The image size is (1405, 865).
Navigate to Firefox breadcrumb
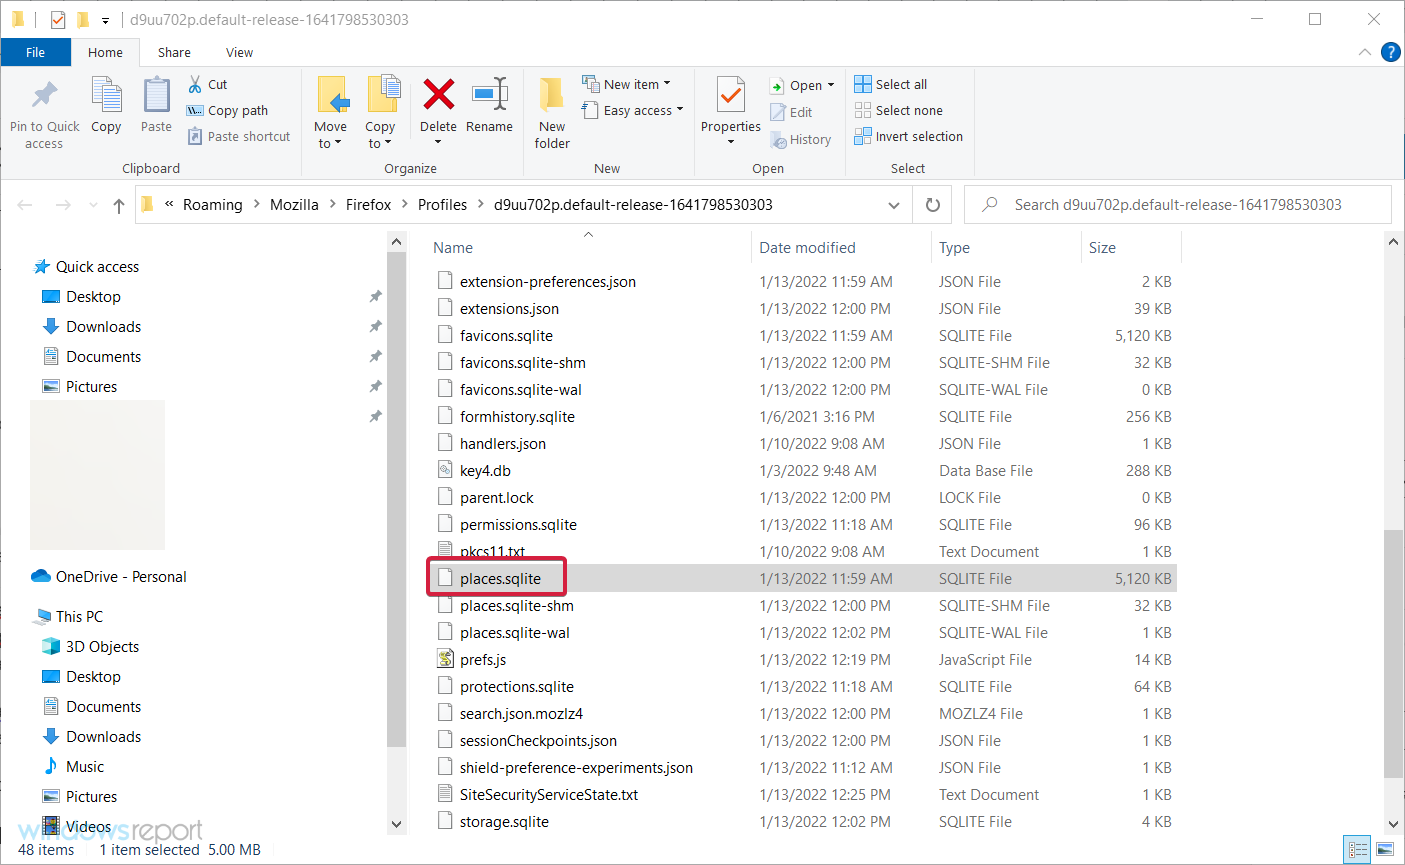[368, 205]
